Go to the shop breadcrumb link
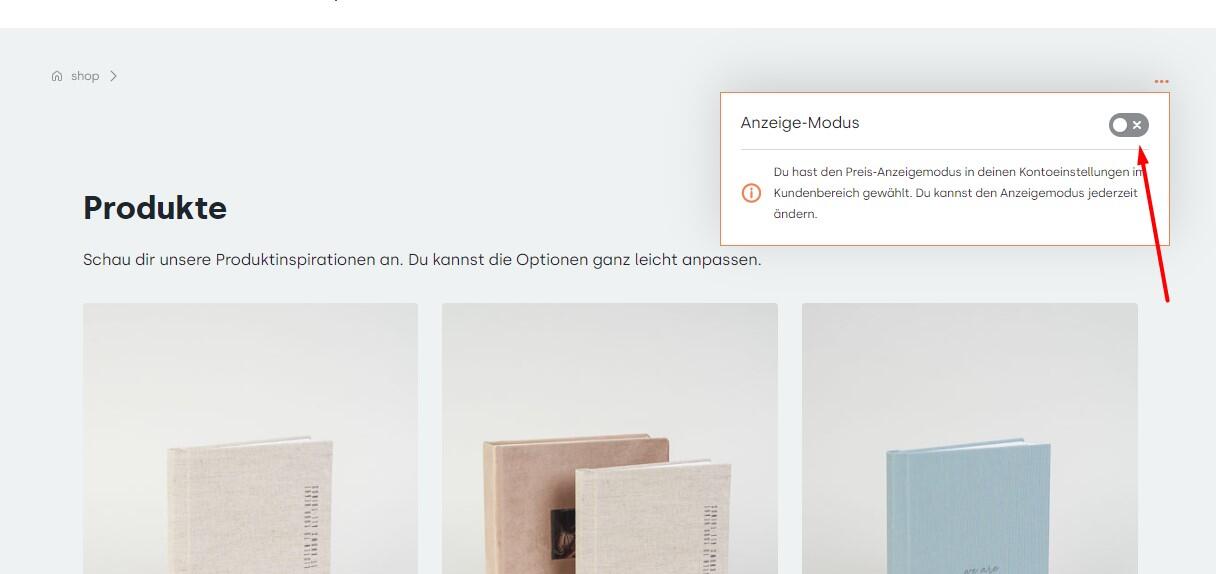Screen dimensions: 1216x574 pos(85,76)
